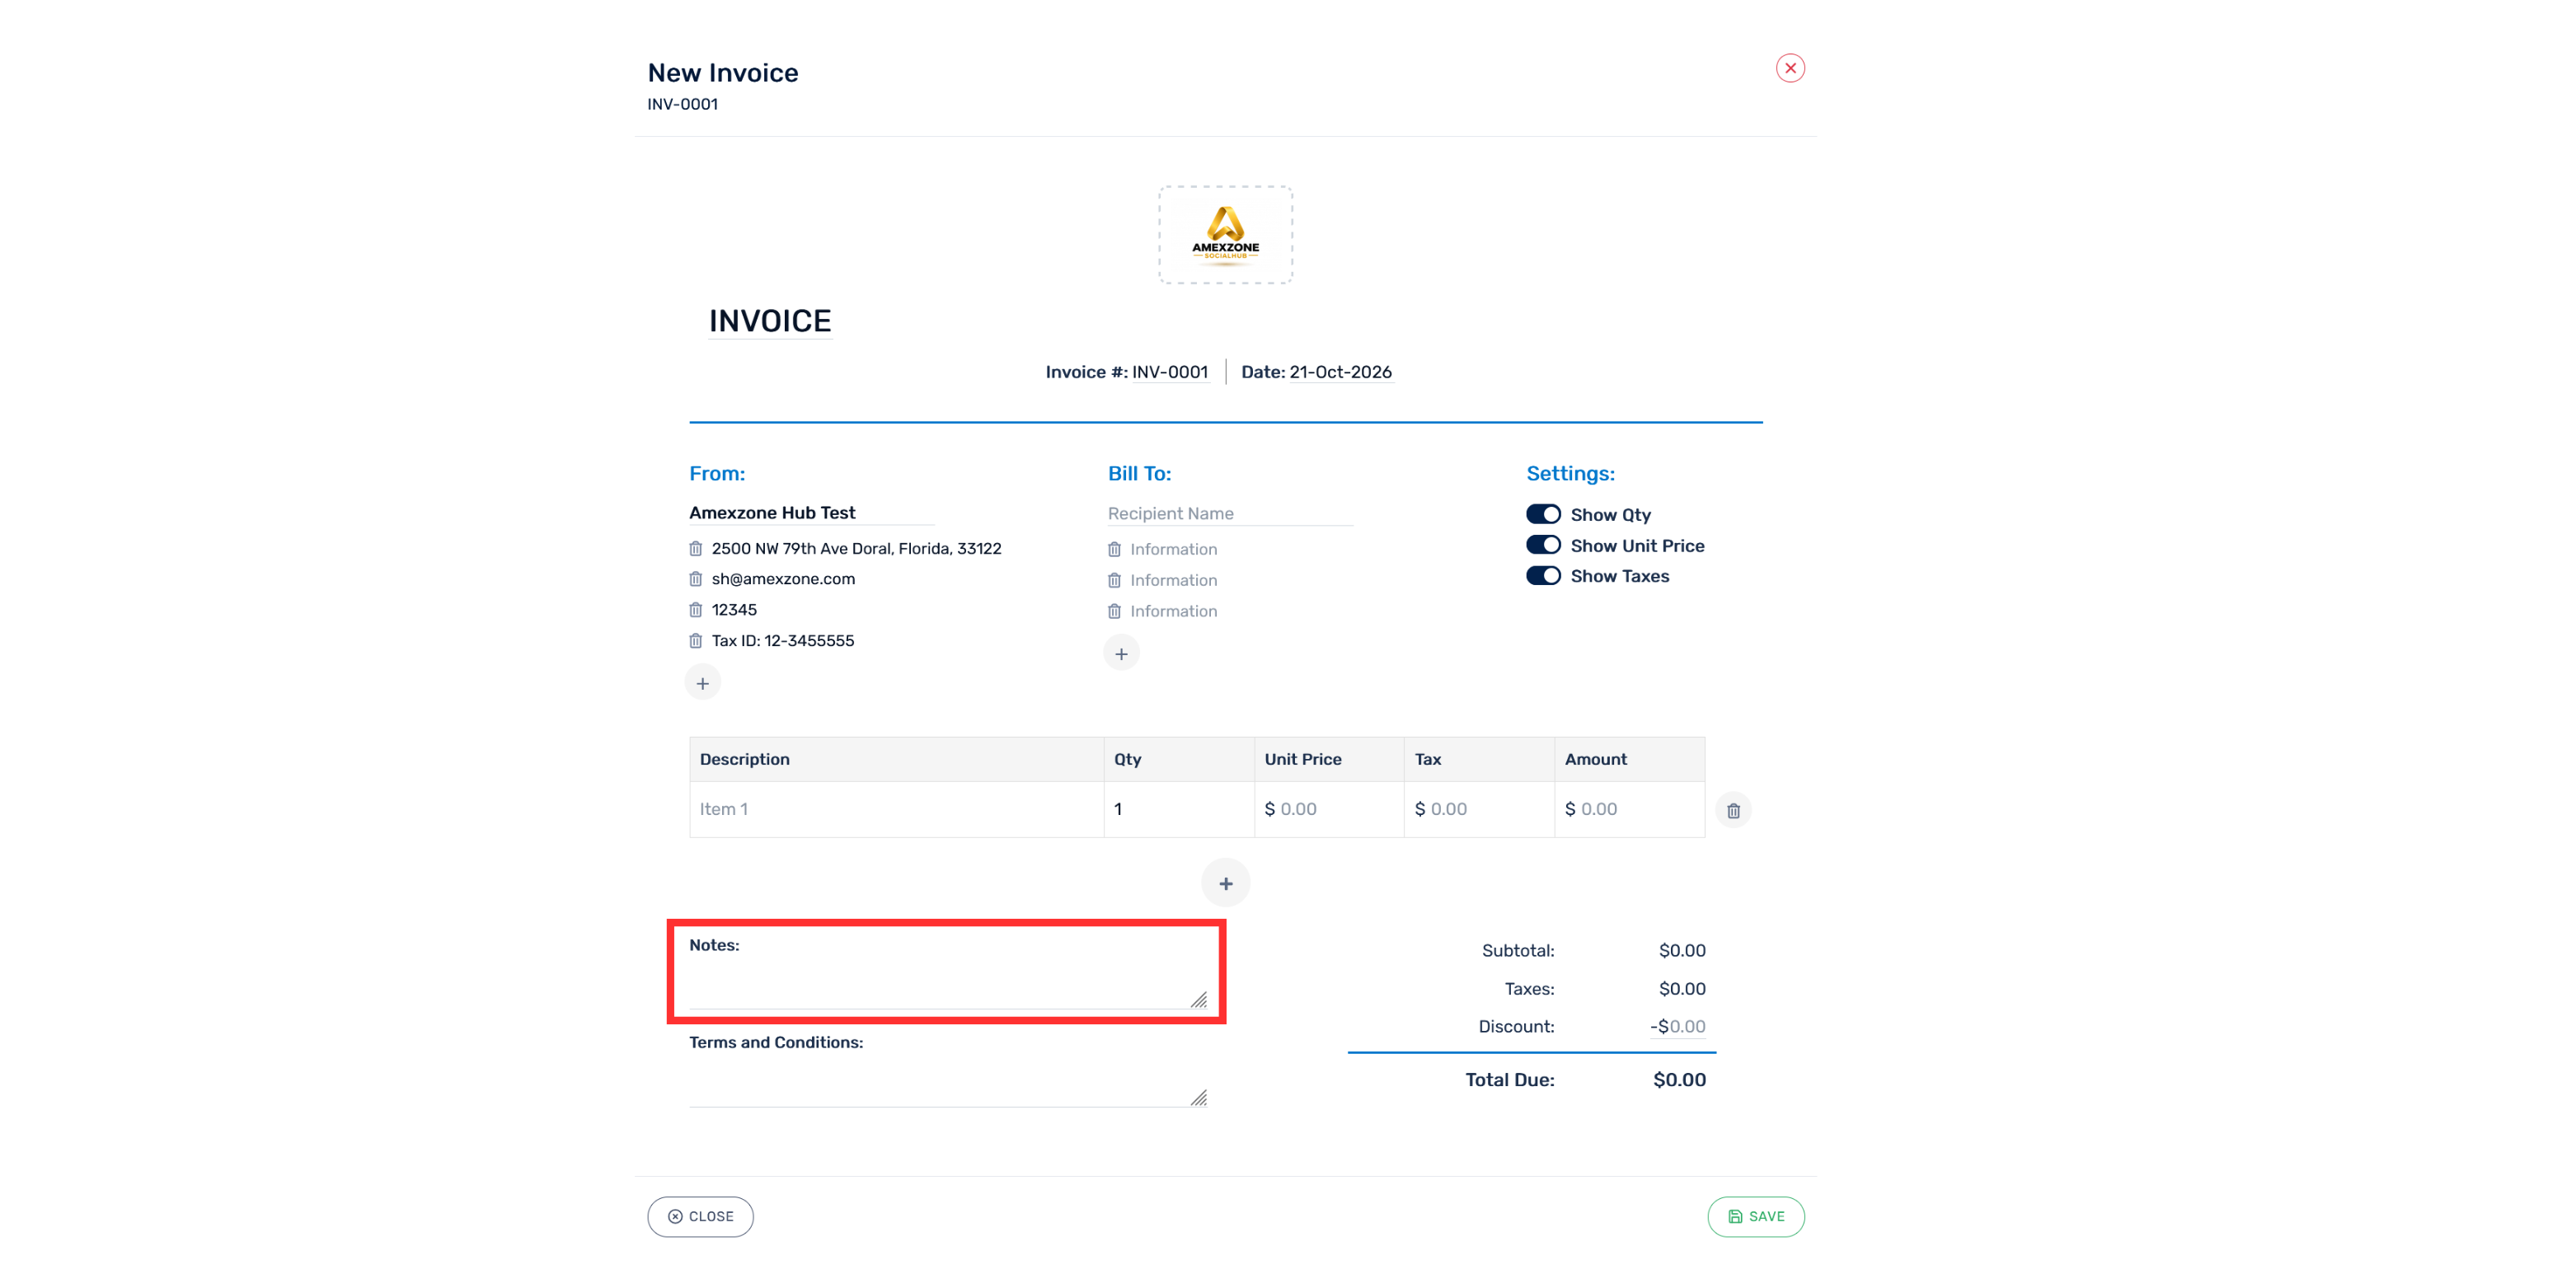This screenshot has height=1288, width=2576.
Task: Add a new invoice item row
Action: 1226,883
